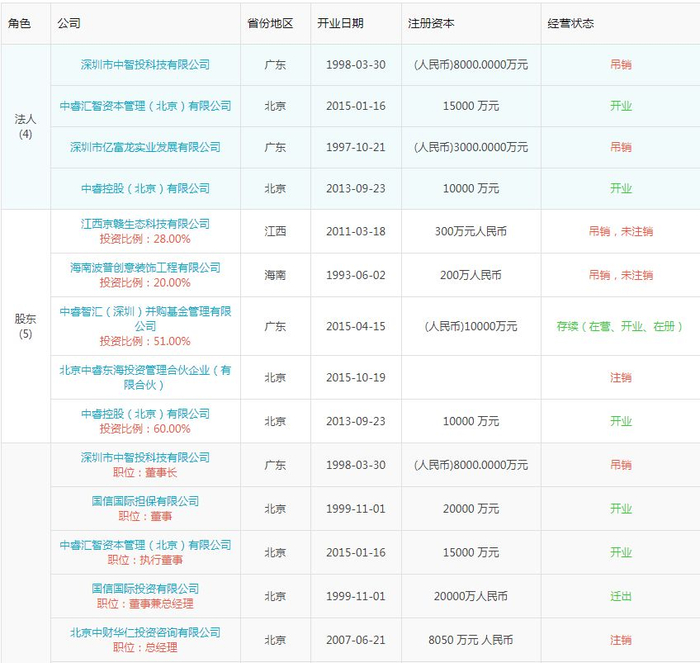
Task: Click status 存续(在营、开业、在册)
Action: coord(621,326)
